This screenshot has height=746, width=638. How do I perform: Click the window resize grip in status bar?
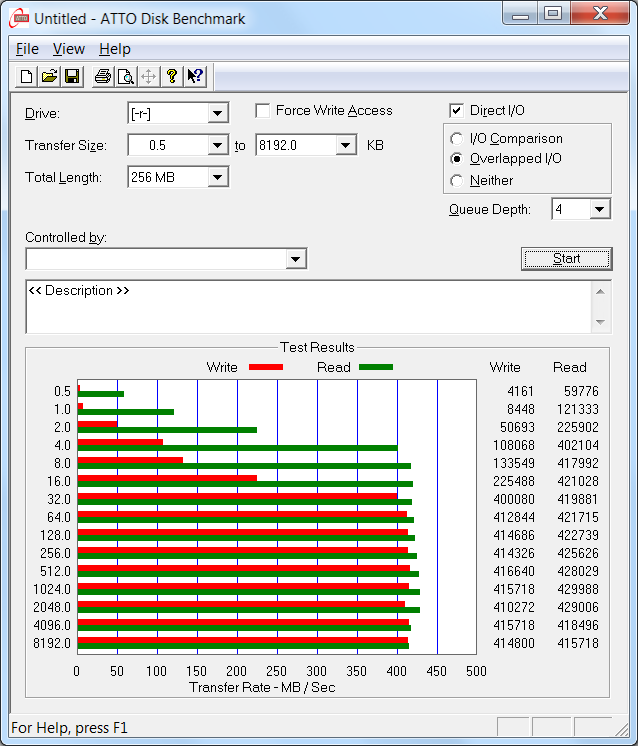(621, 728)
